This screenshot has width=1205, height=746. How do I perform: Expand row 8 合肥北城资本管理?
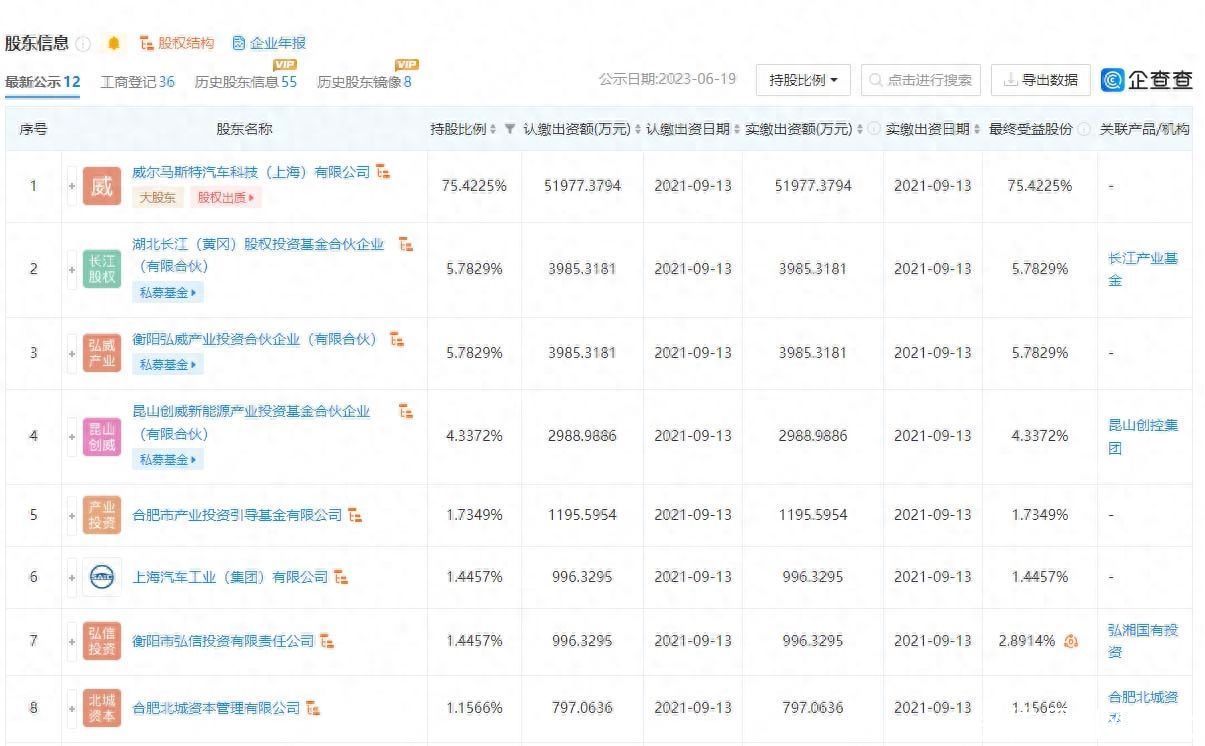point(71,708)
